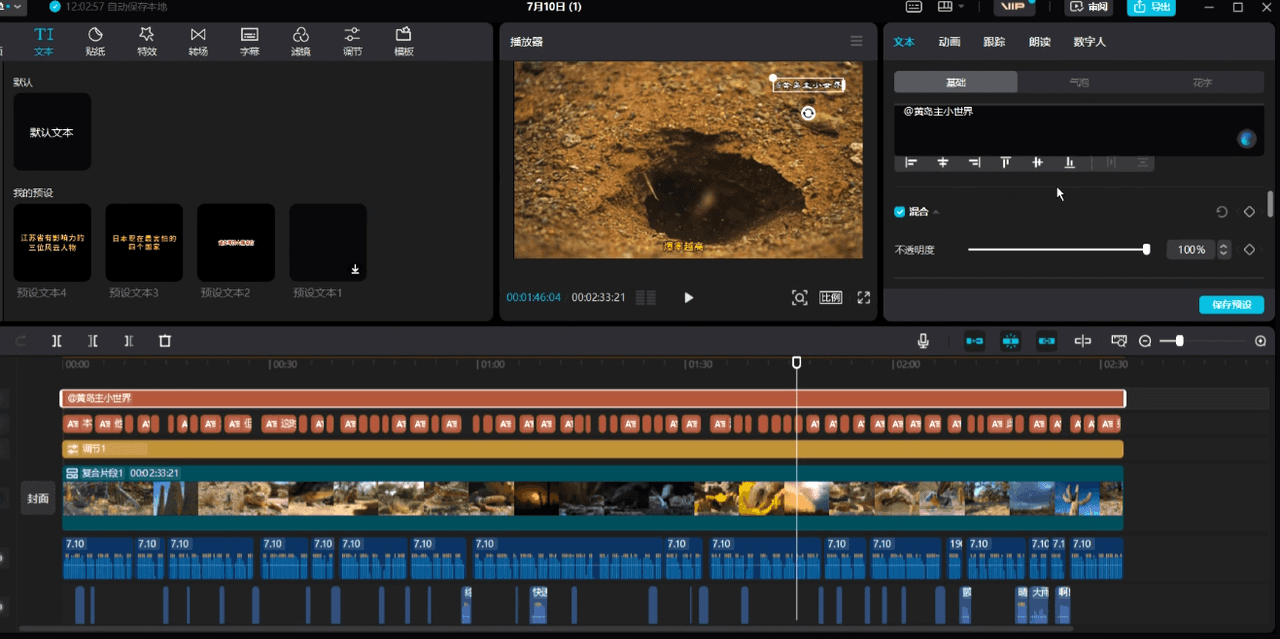Delete the selected clip with trash icon
The width and height of the screenshot is (1280, 639).
tap(165, 341)
